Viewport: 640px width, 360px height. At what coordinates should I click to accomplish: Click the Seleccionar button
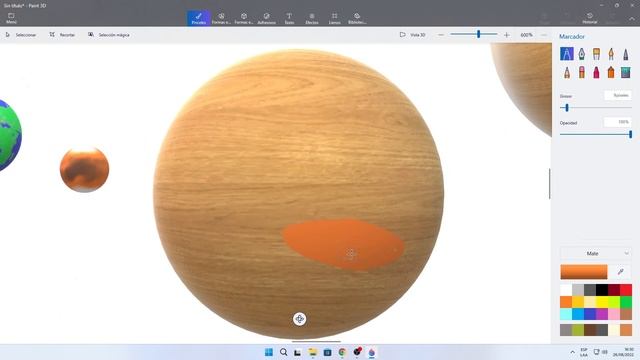point(21,35)
